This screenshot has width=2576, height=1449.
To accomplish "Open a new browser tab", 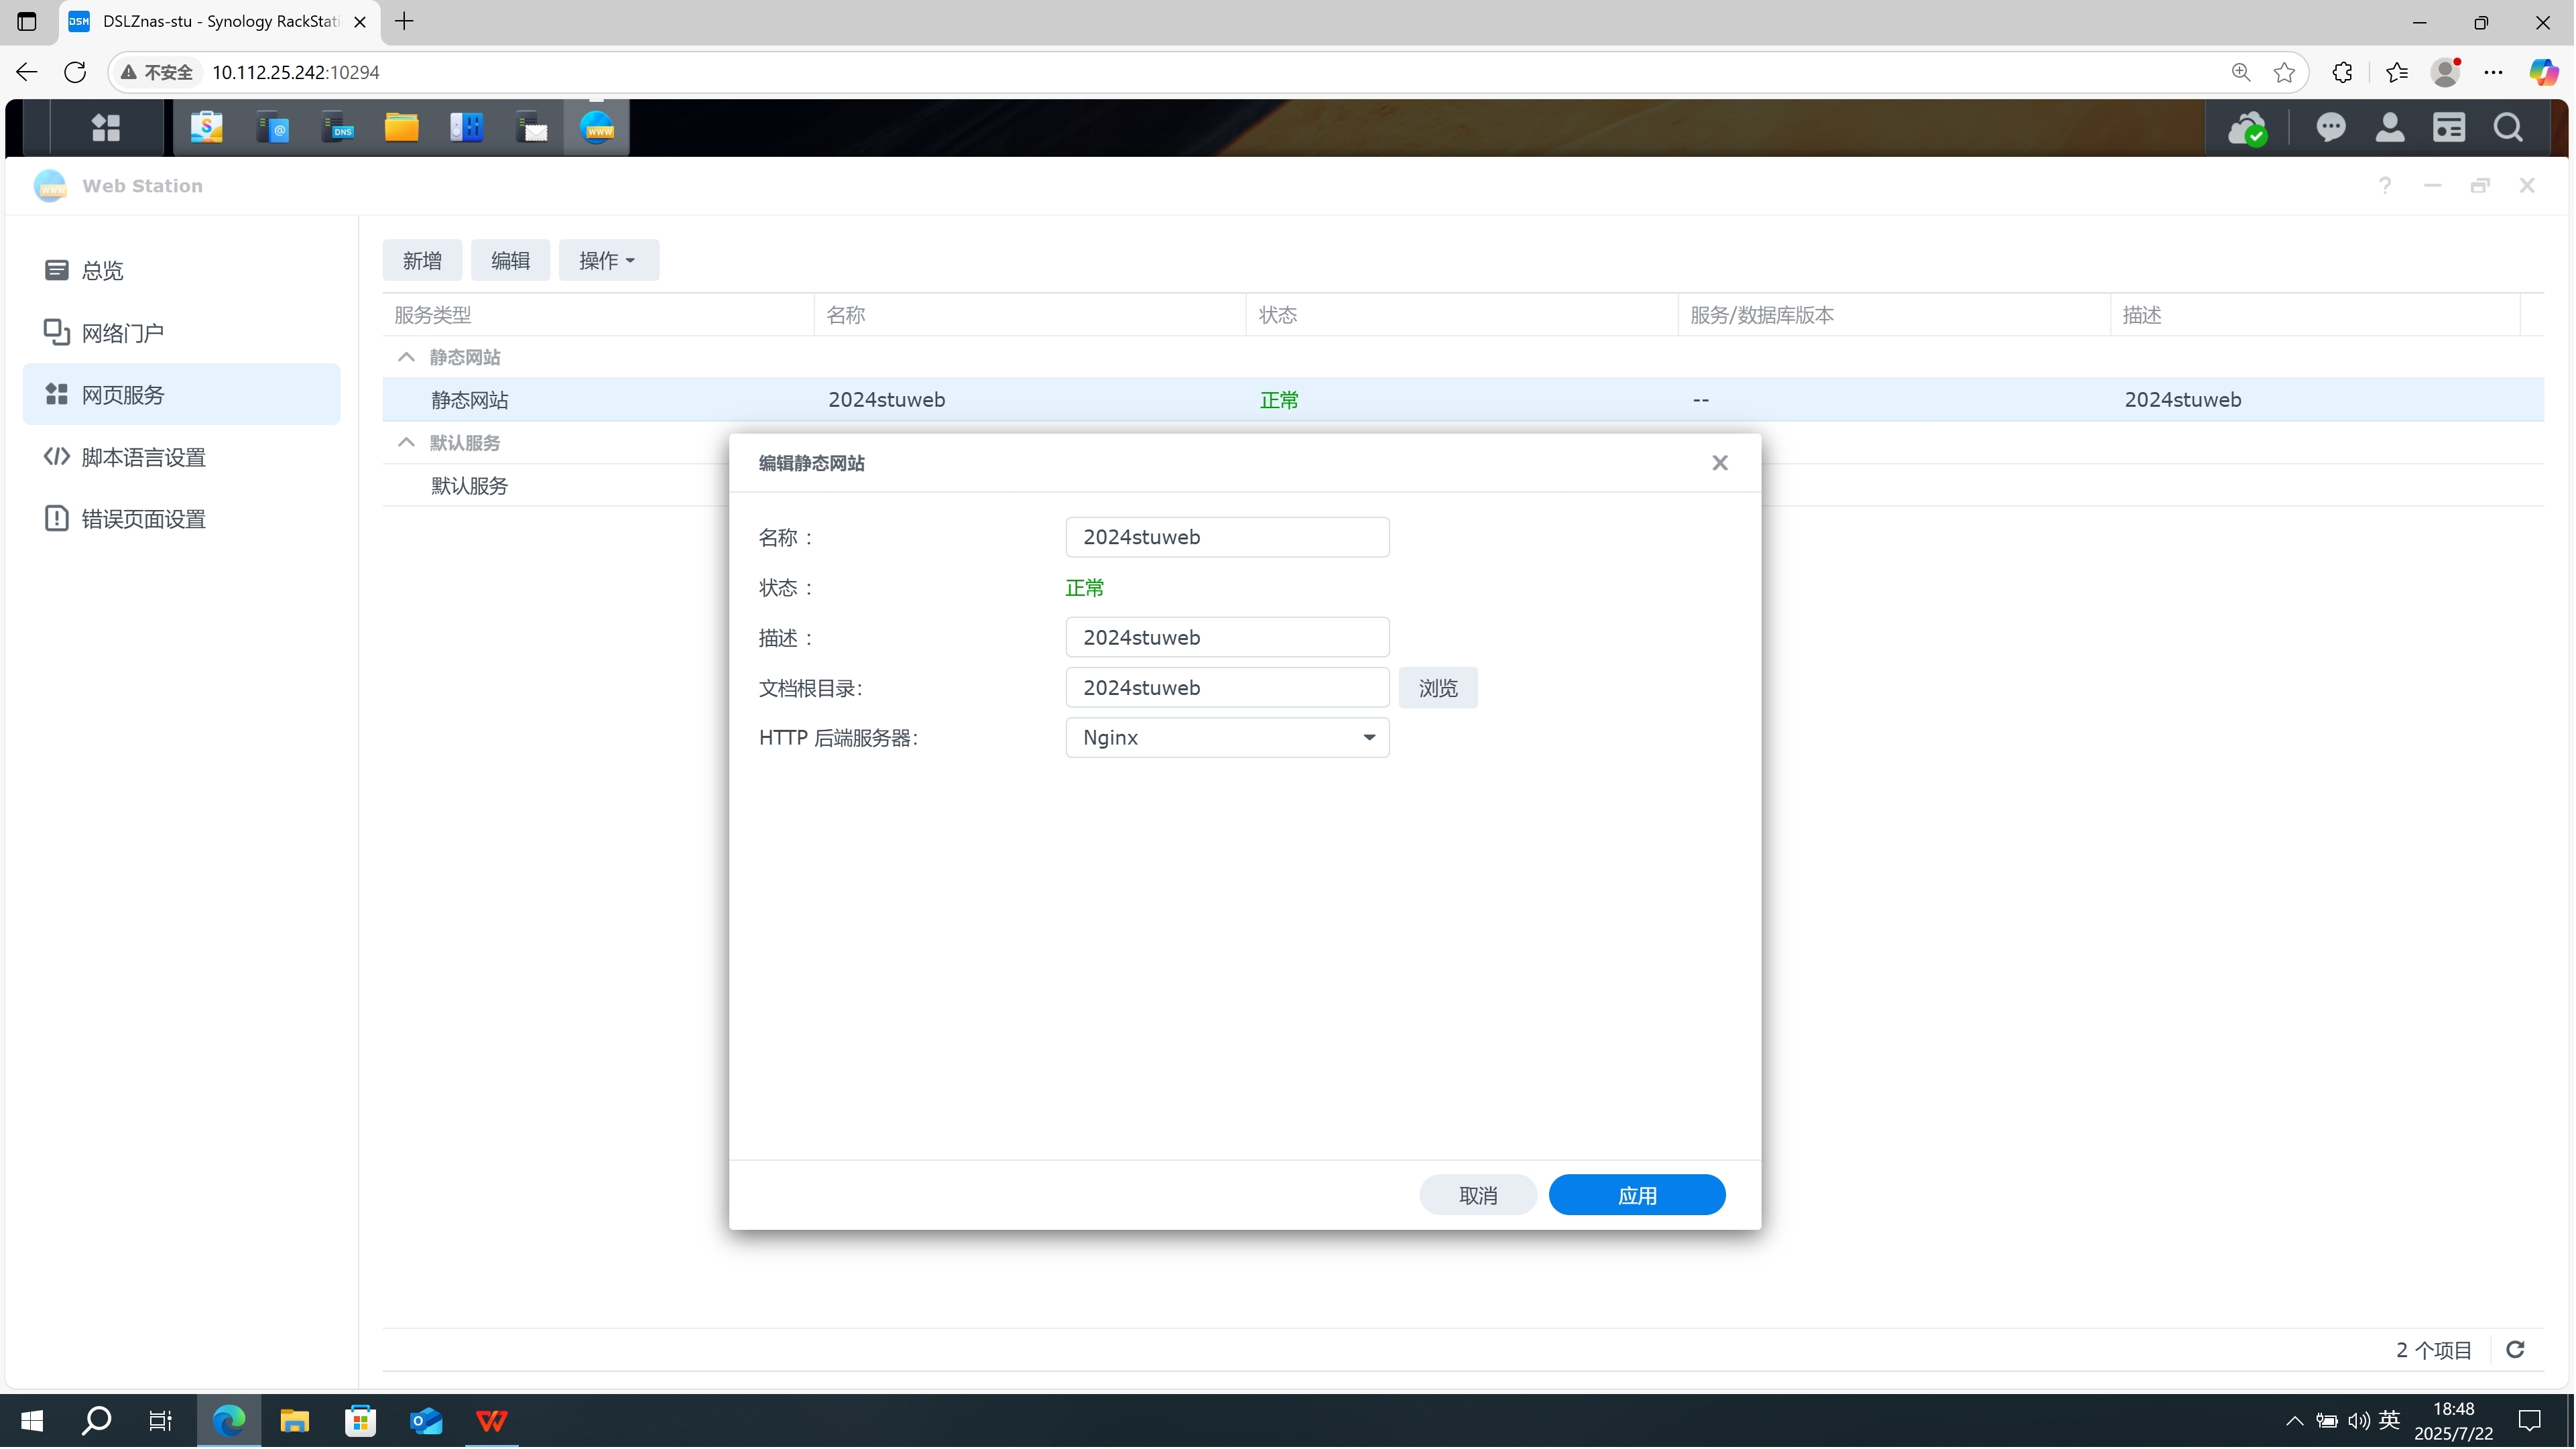I will click(x=404, y=21).
